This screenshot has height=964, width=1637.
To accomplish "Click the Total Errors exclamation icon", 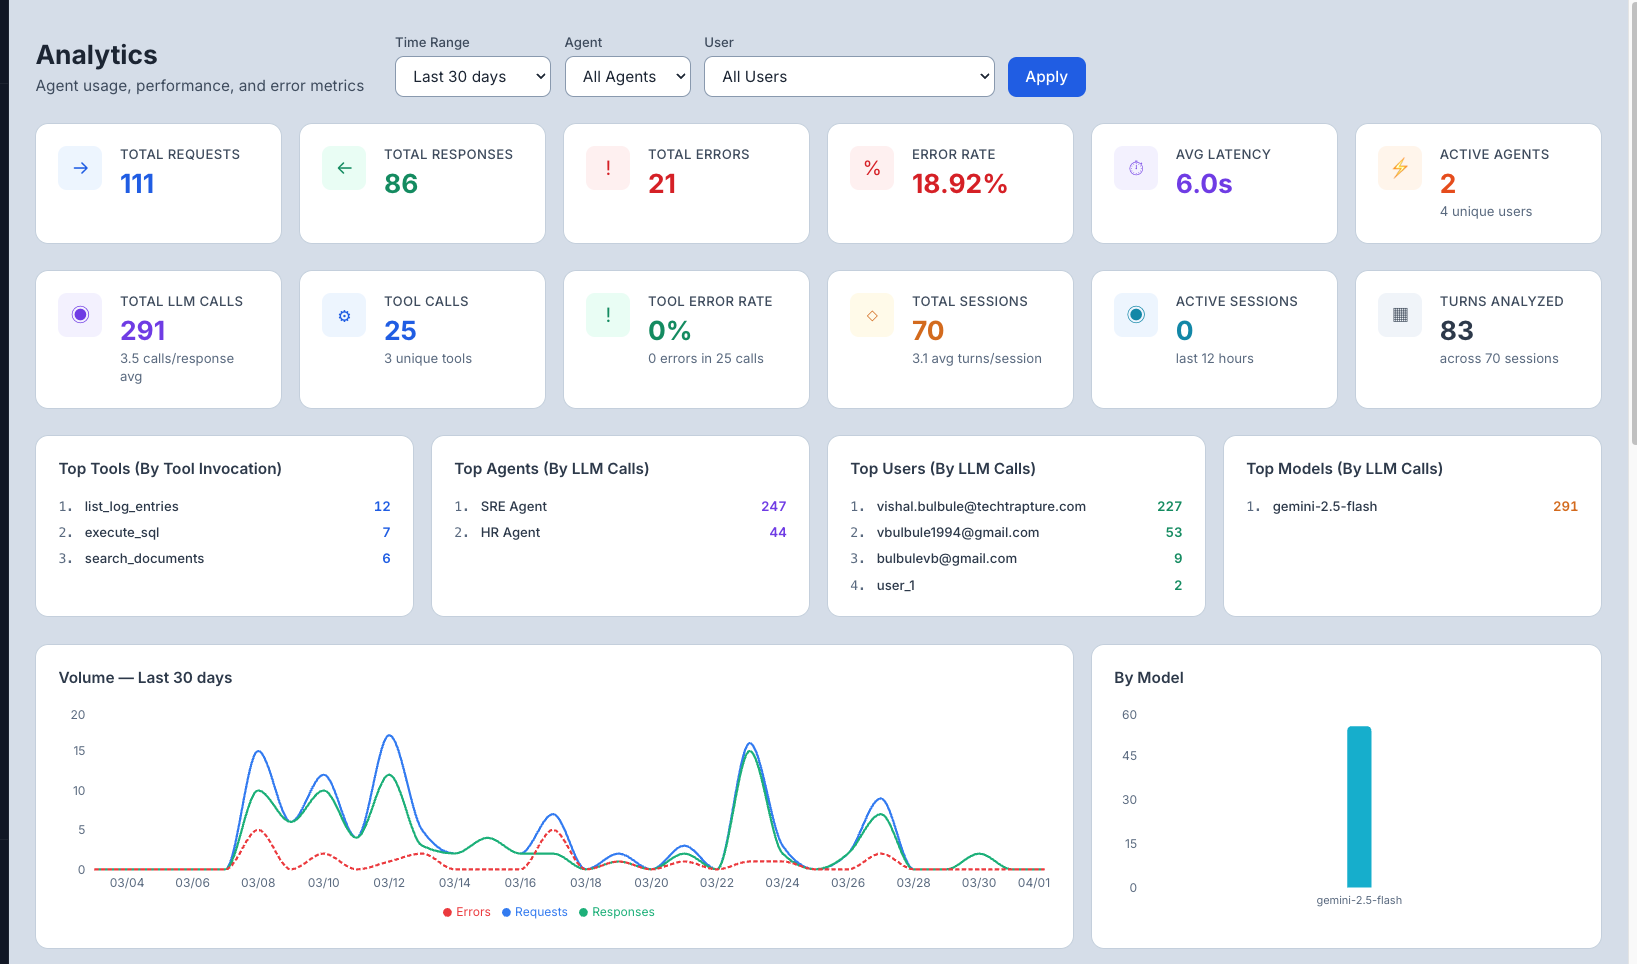I will click(607, 168).
